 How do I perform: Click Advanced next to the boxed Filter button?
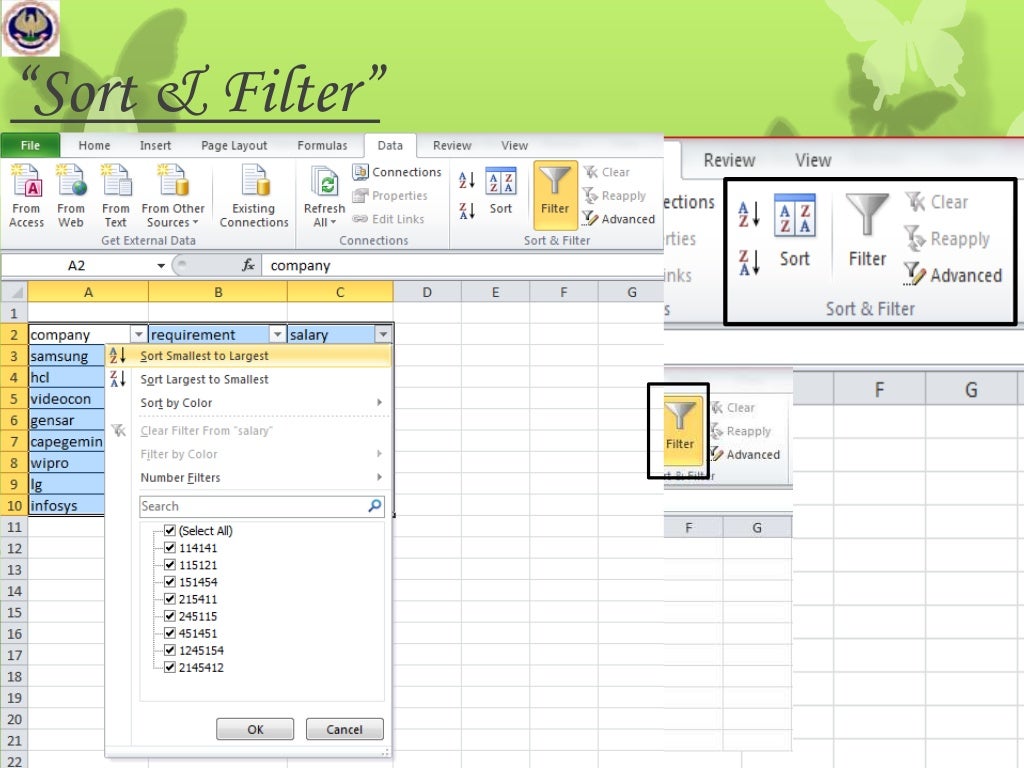click(x=745, y=455)
